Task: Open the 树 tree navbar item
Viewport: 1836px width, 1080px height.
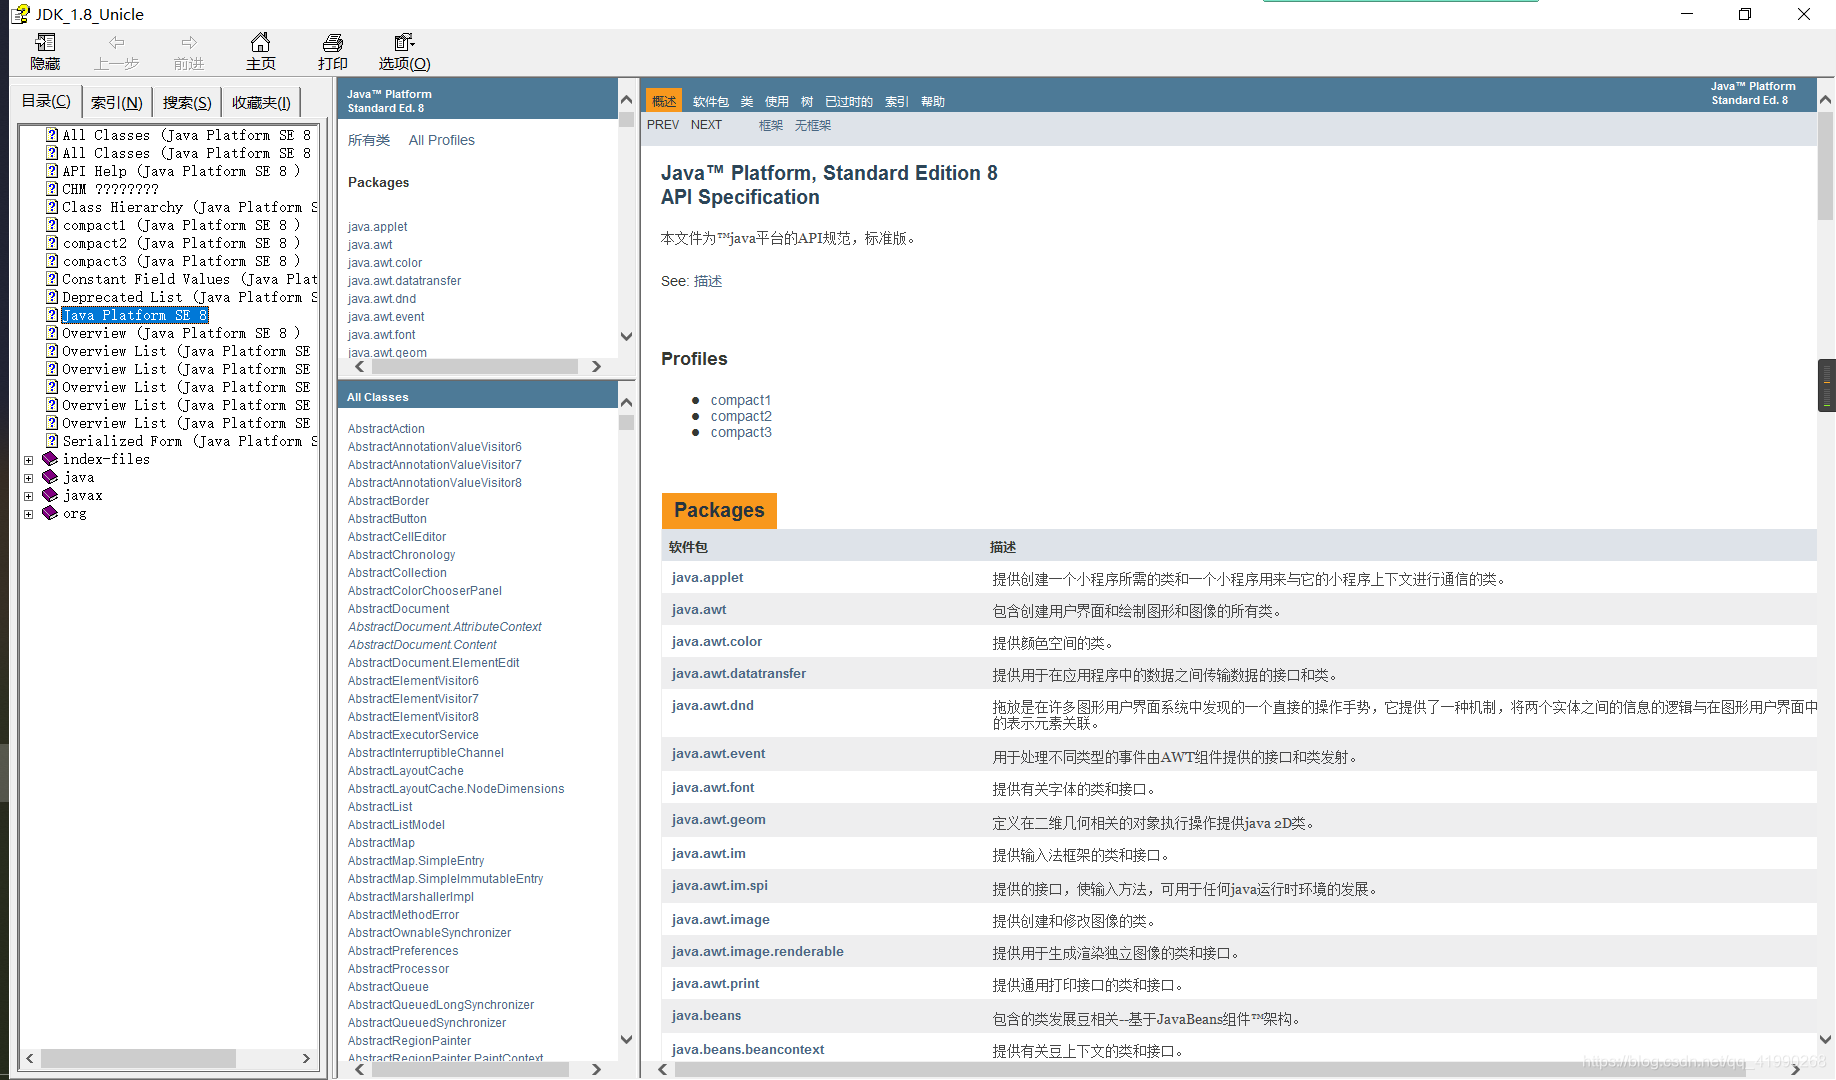Action: point(807,101)
